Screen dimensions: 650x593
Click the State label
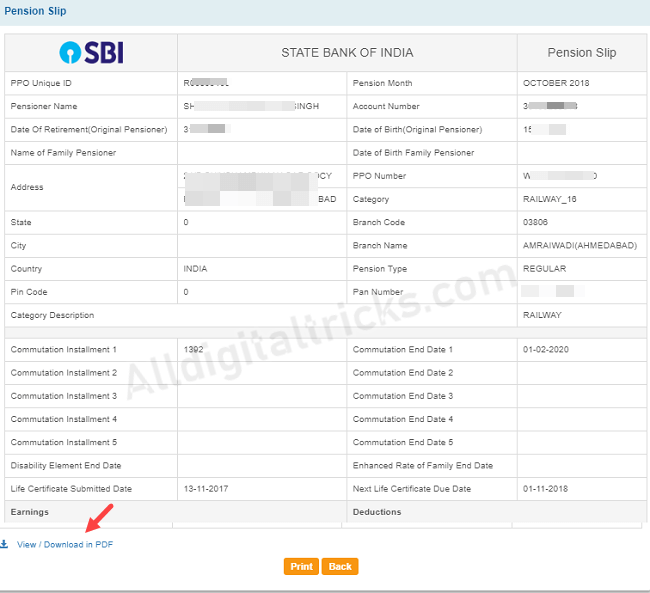click(x=21, y=222)
